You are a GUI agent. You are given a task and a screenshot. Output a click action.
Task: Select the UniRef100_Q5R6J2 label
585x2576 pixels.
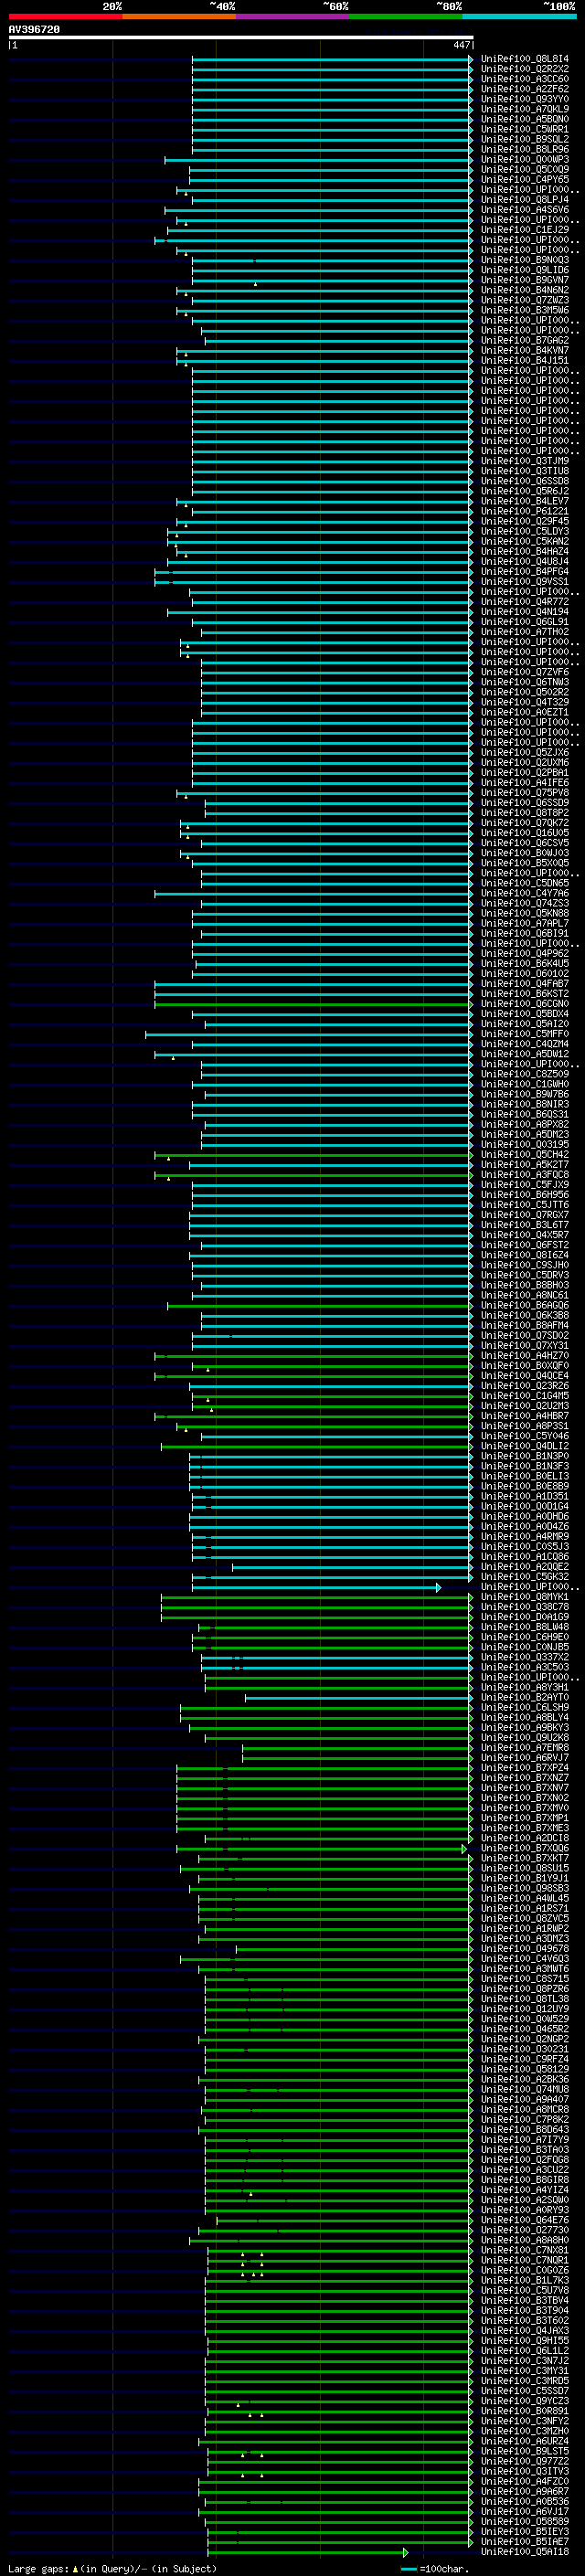525,491
